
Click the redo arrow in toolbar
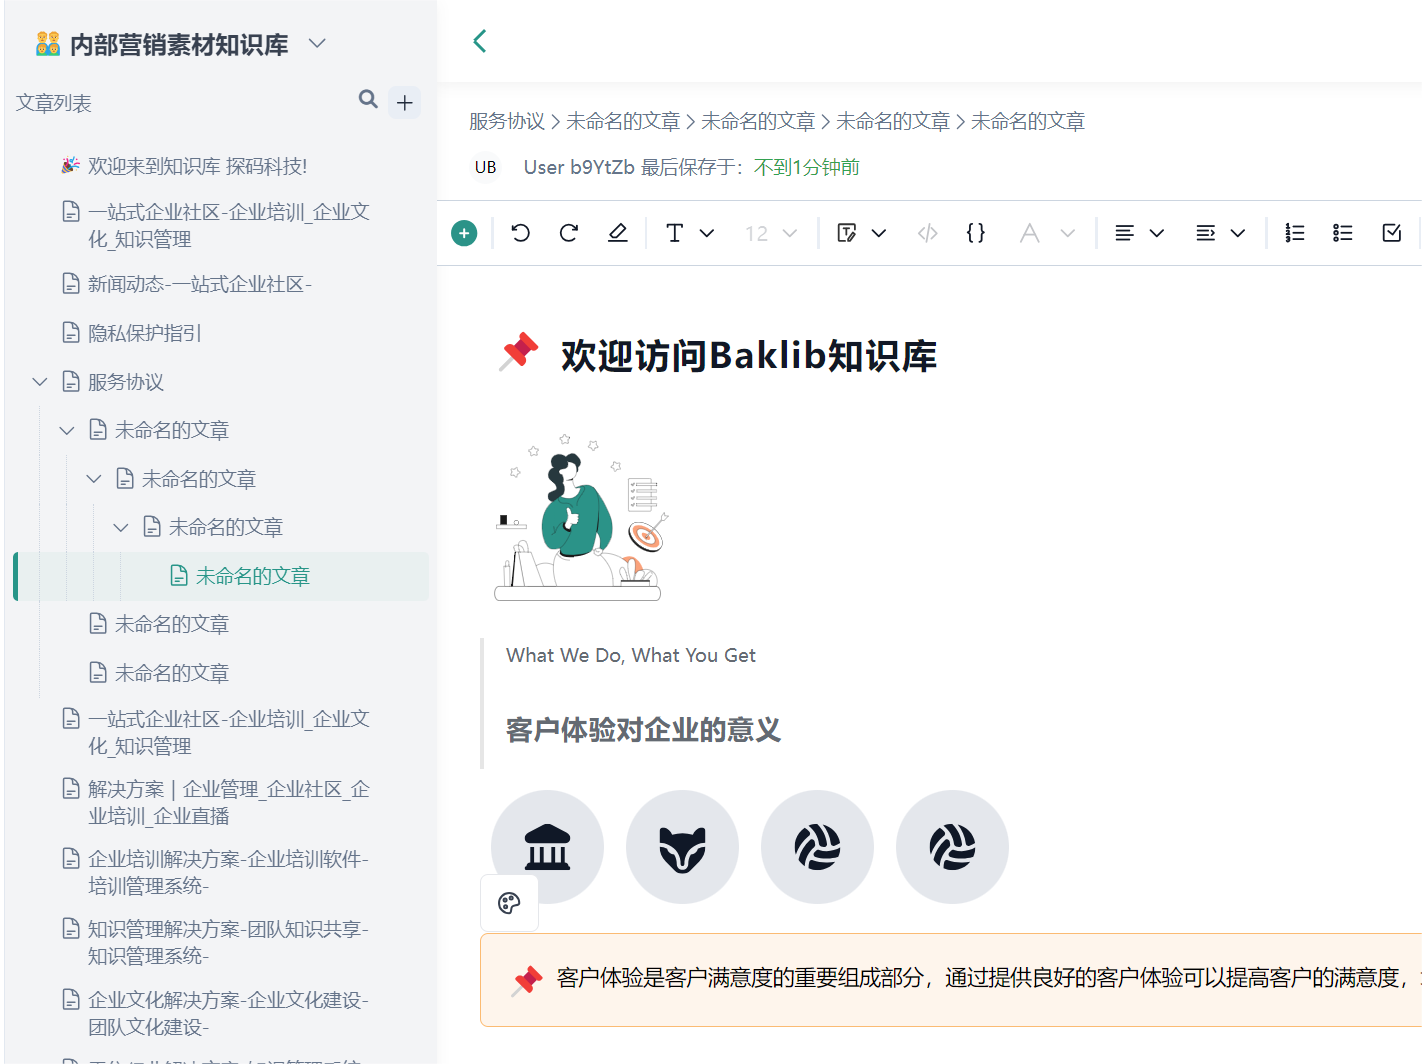[569, 233]
